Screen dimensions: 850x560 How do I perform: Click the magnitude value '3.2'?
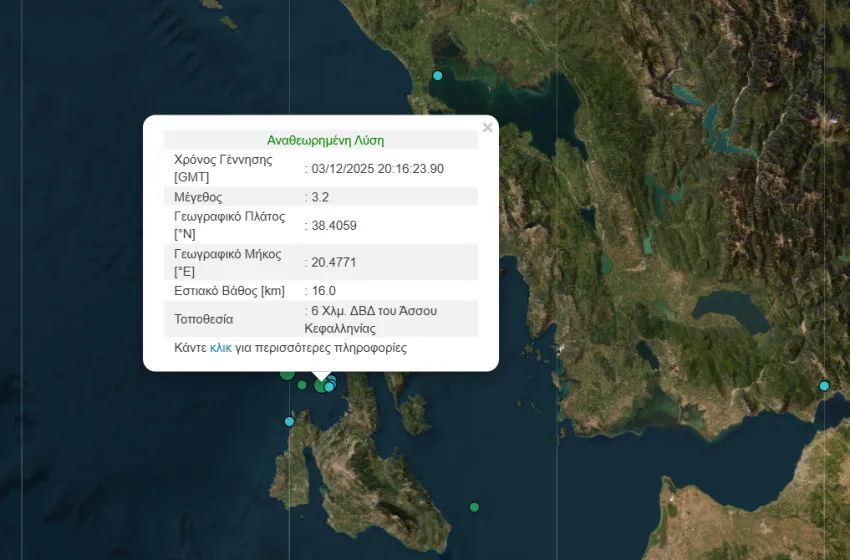pos(320,197)
